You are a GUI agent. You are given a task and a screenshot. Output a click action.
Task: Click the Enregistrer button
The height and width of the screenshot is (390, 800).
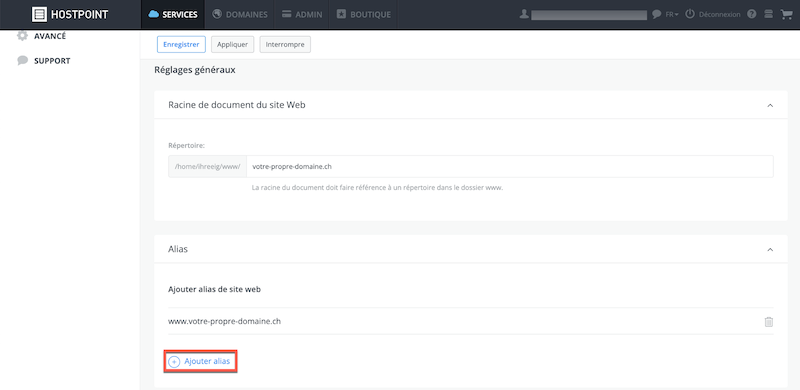pyautogui.click(x=181, y=44)
